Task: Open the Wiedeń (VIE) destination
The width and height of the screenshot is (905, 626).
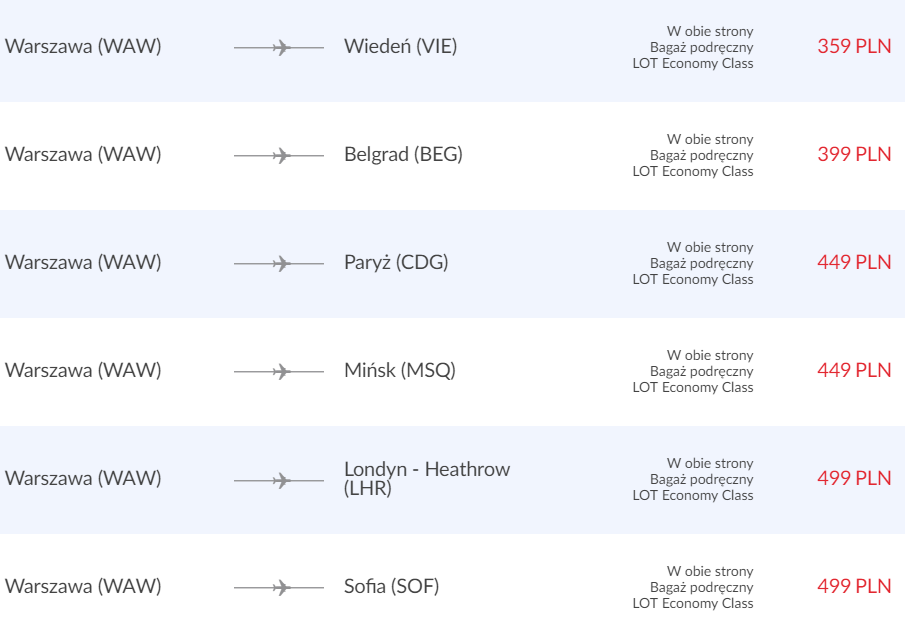Action: pos(401,46)
